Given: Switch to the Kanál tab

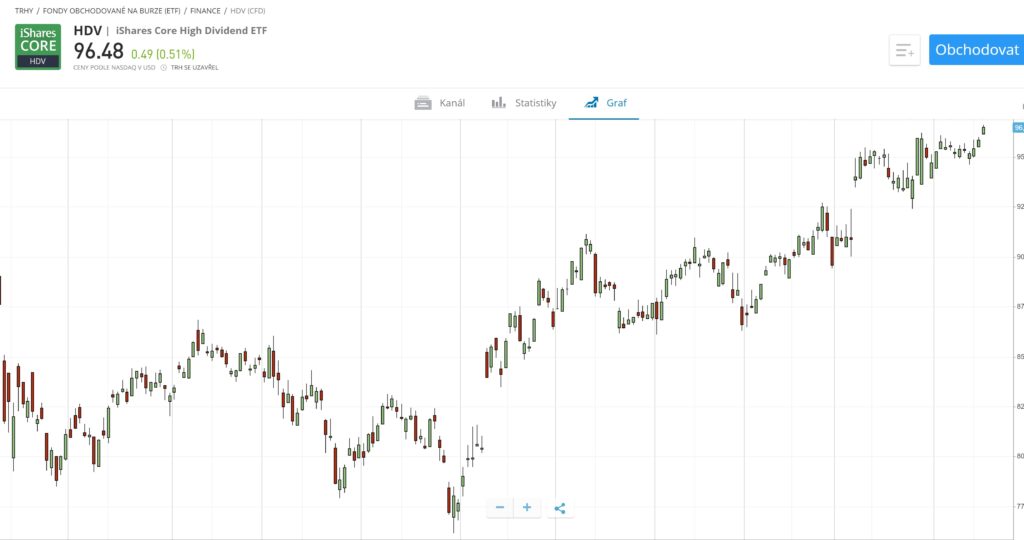Looking at the screenshot, I should tap(440, 103).
